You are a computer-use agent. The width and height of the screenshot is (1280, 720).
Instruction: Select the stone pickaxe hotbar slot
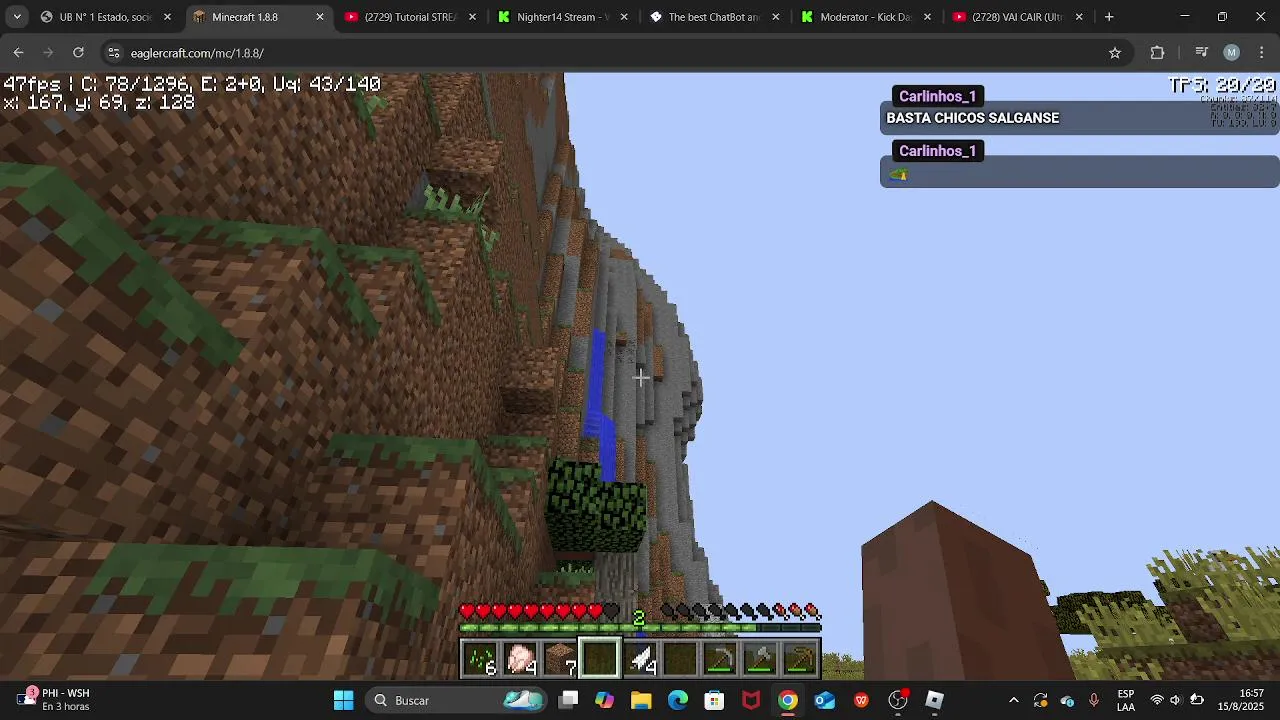(x=720, y=659)
